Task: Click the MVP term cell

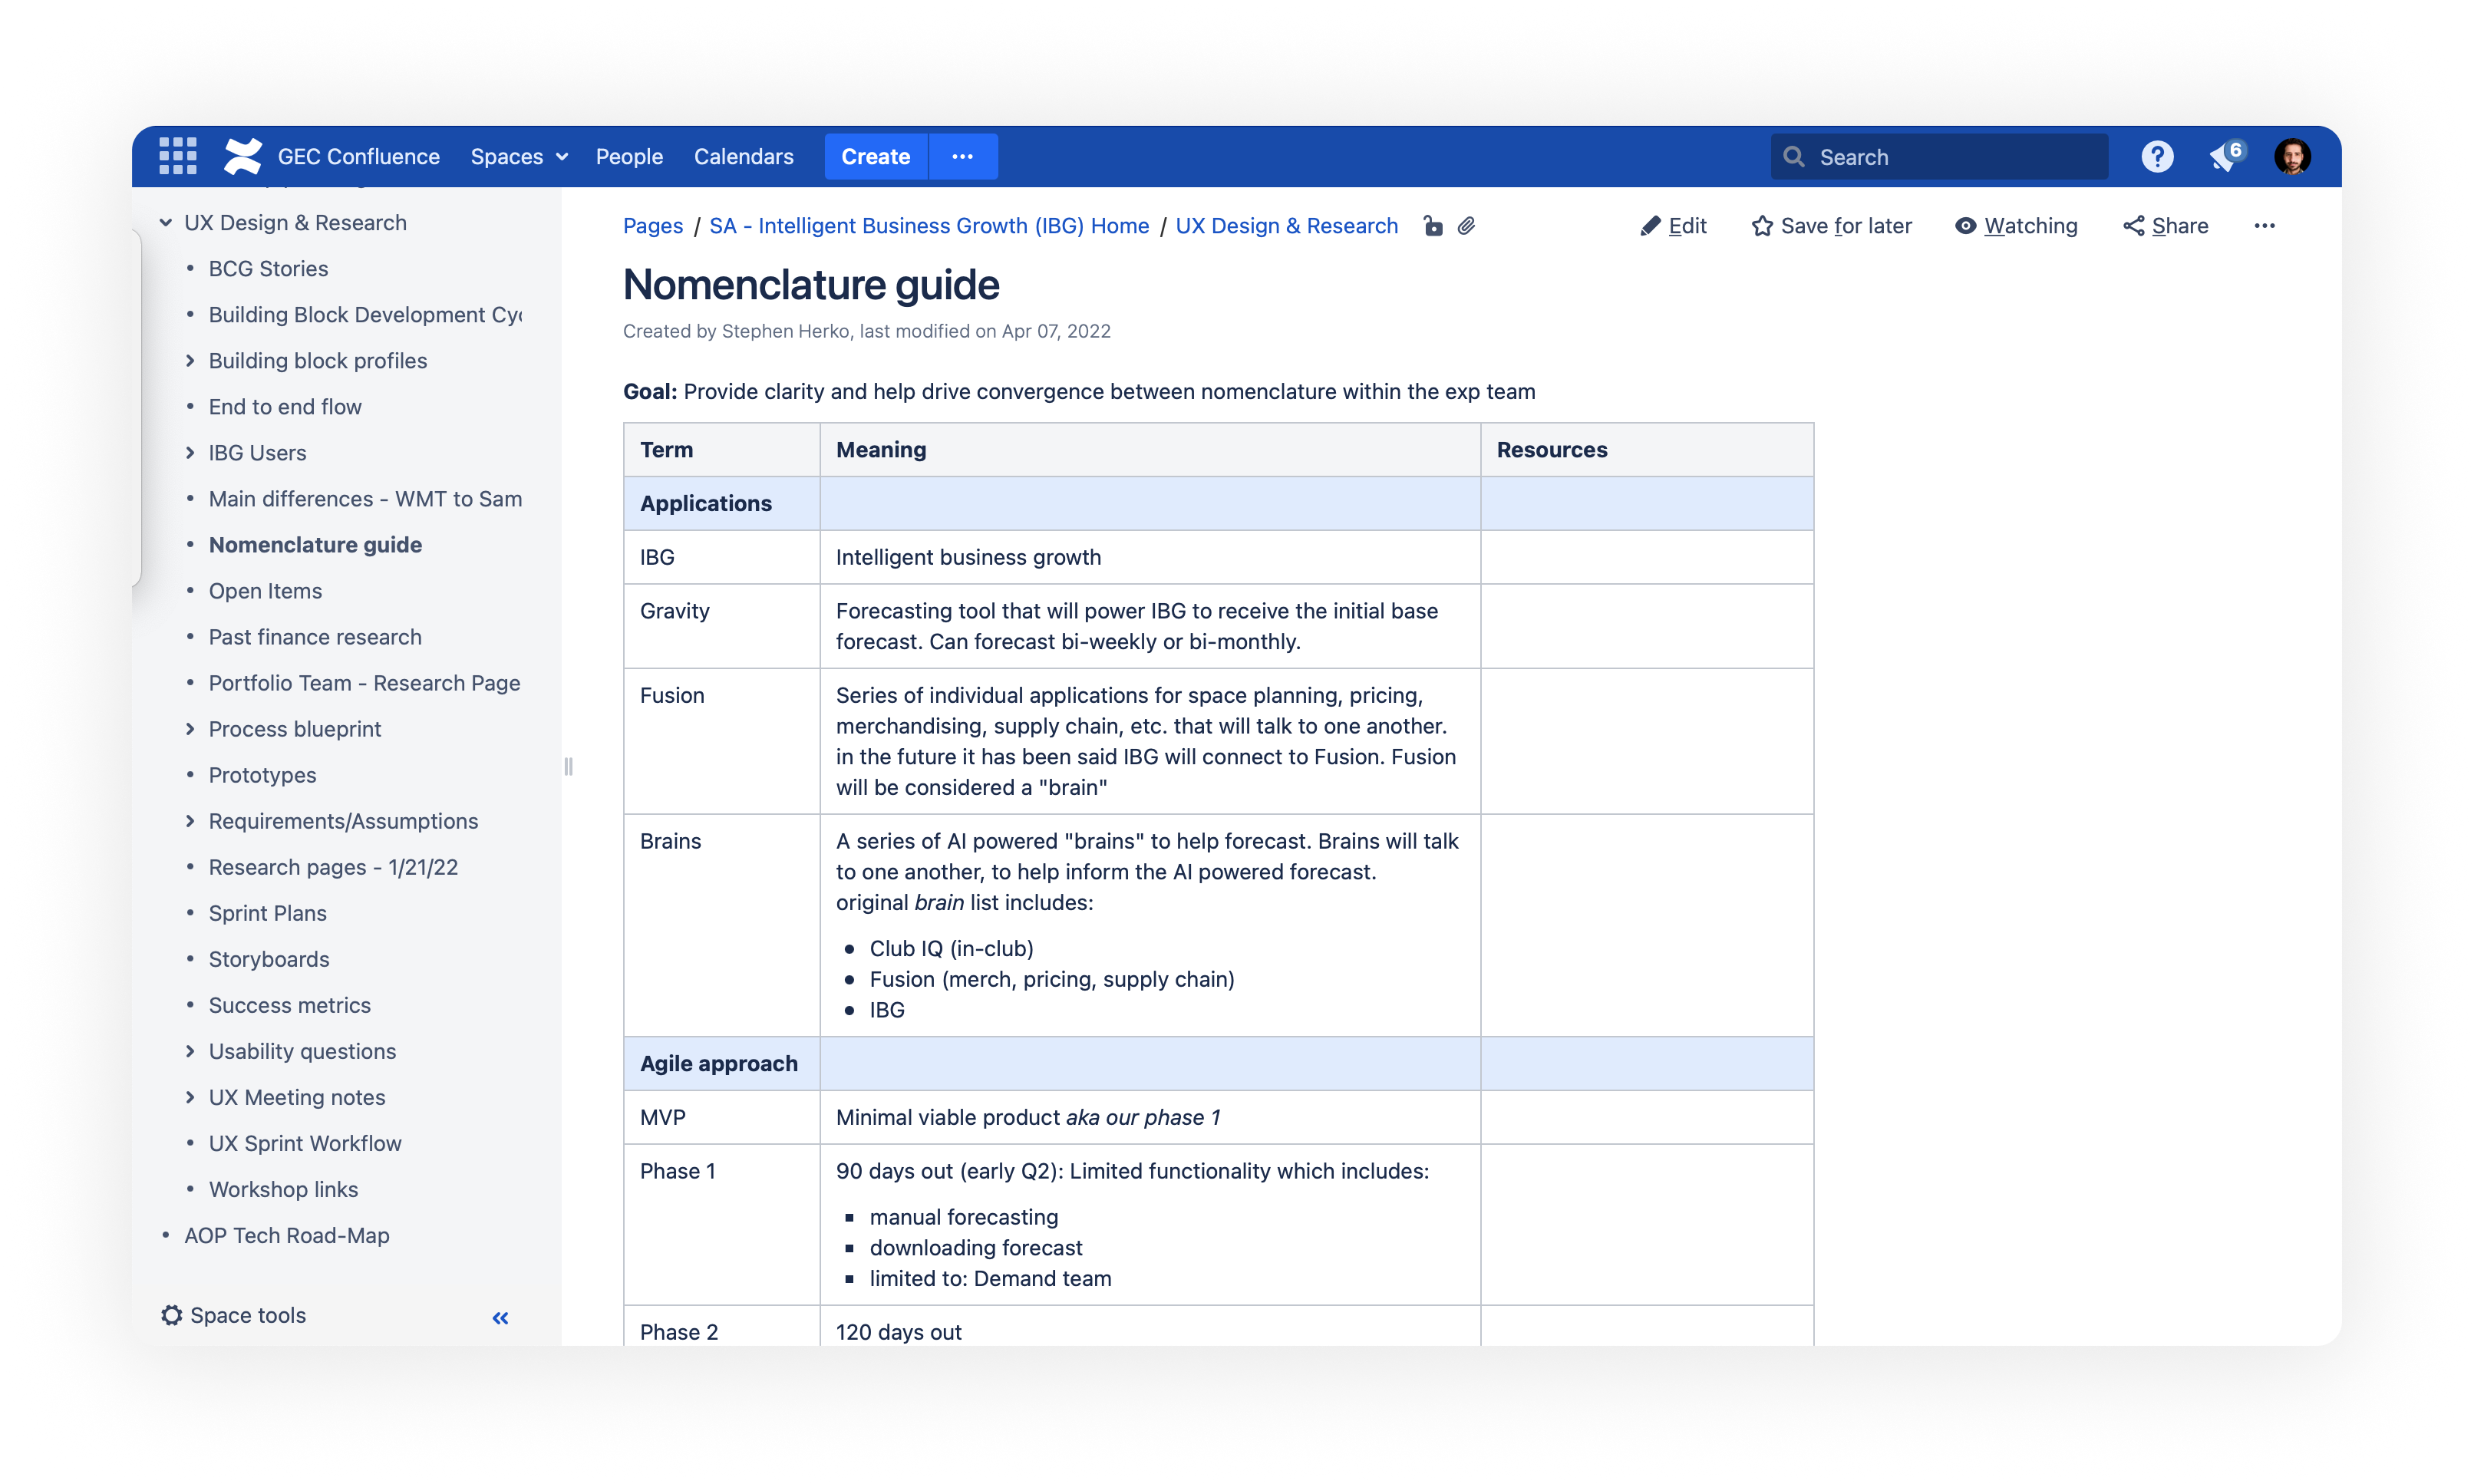Action: coord(722,1117)
